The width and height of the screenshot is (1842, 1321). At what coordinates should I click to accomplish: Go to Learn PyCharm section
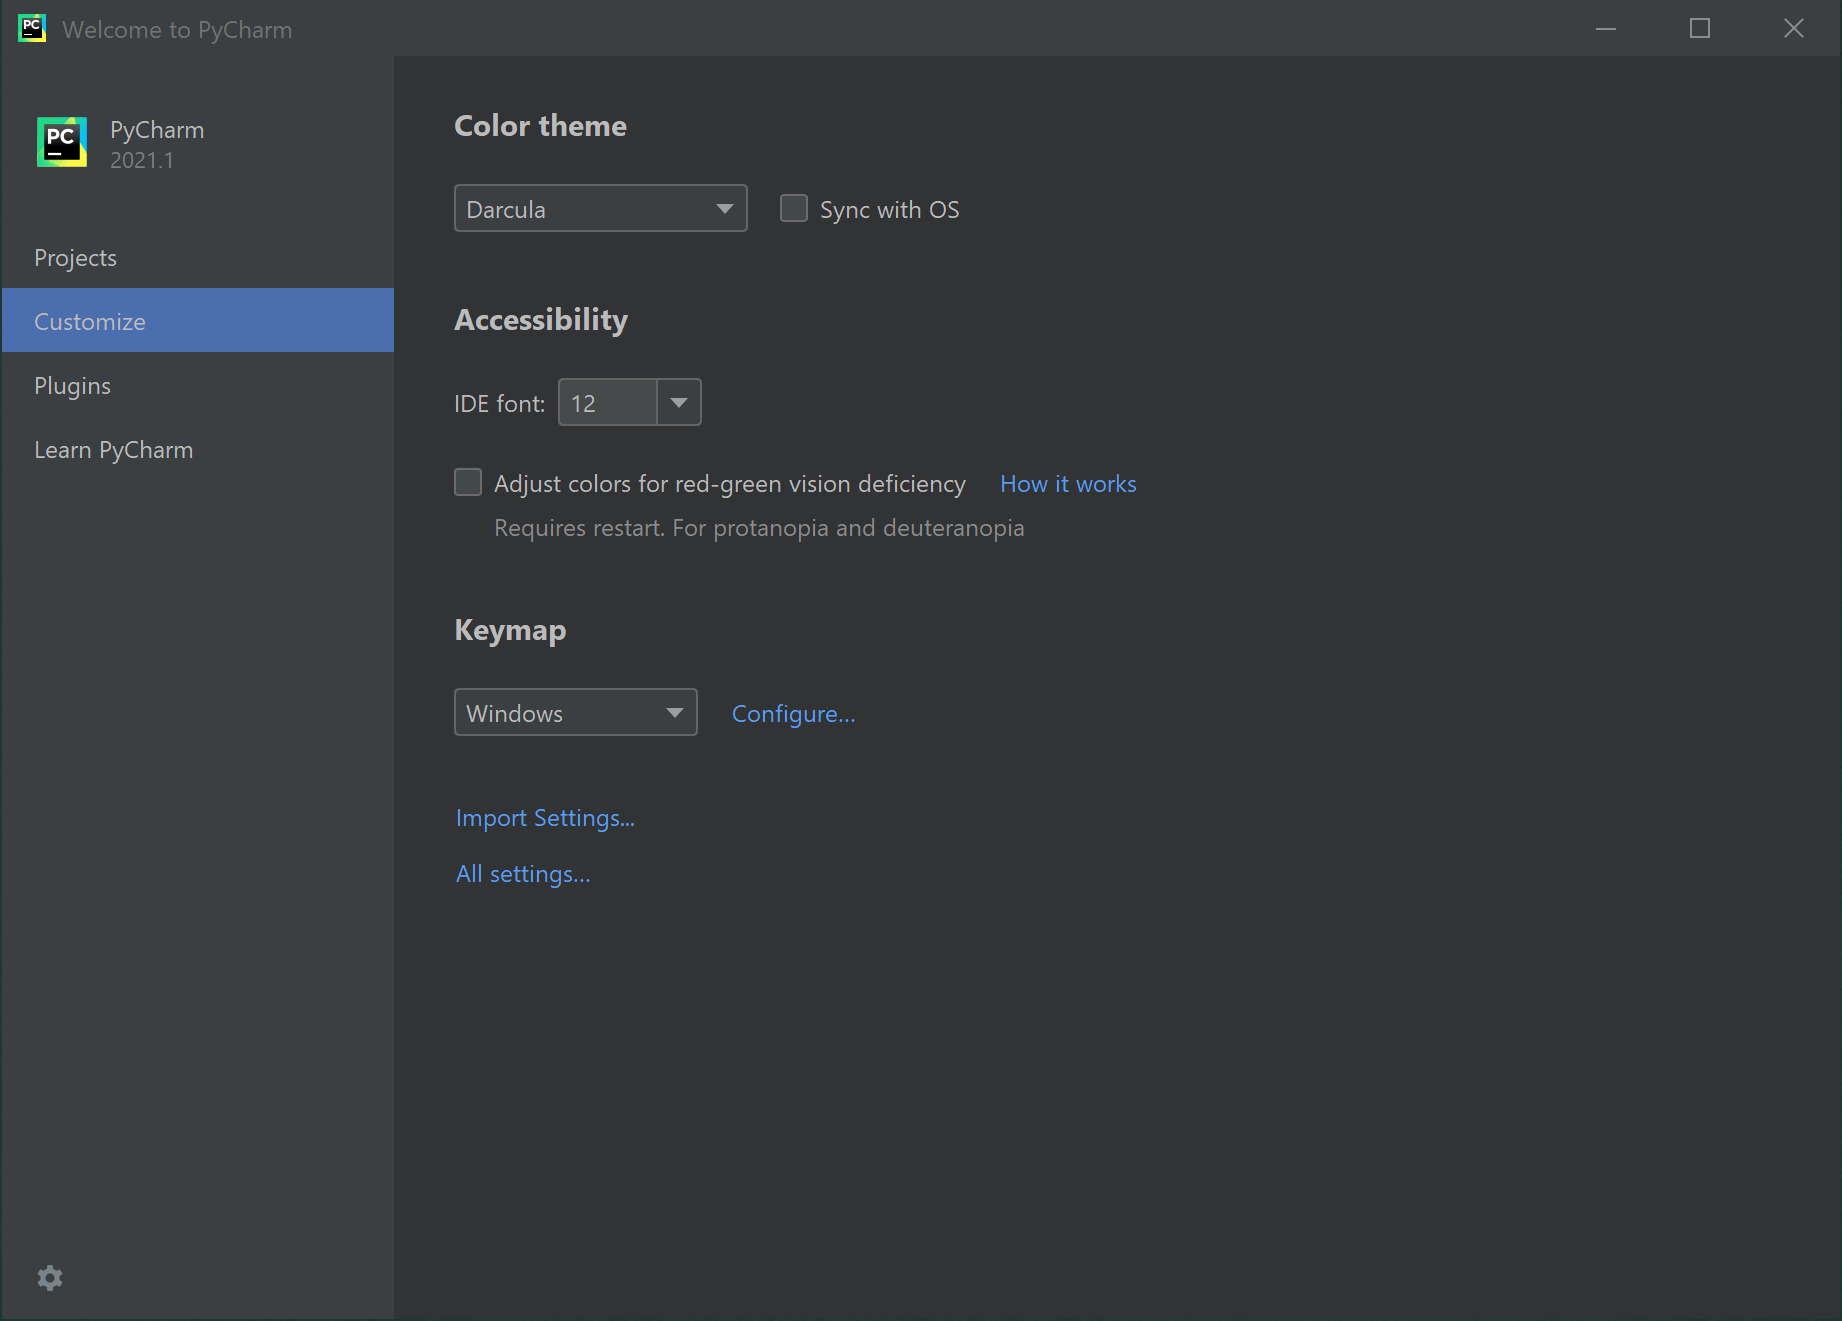tap(198, 449)
